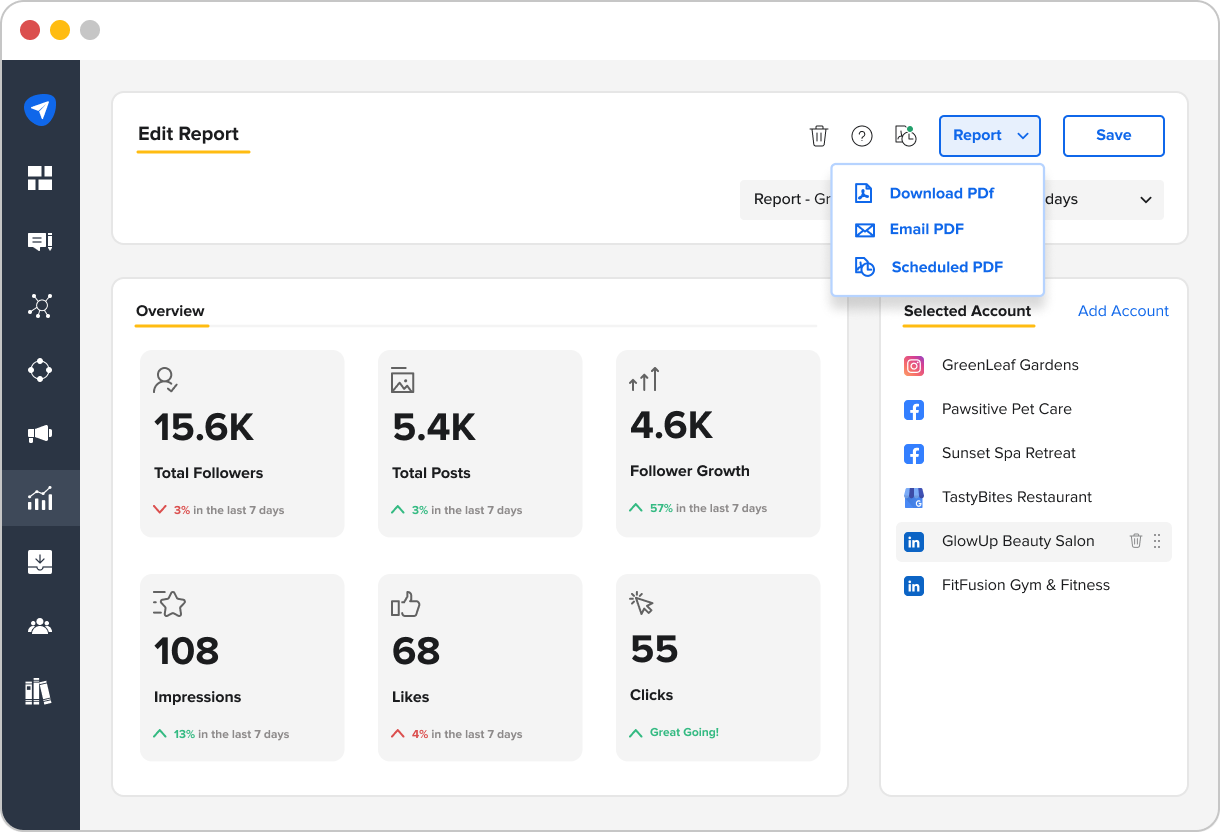Click the LinkedIn icon for FitFusion Gym & Fitness
Image resolution: width=1220 pixels, height=832 pixels.
914,586
